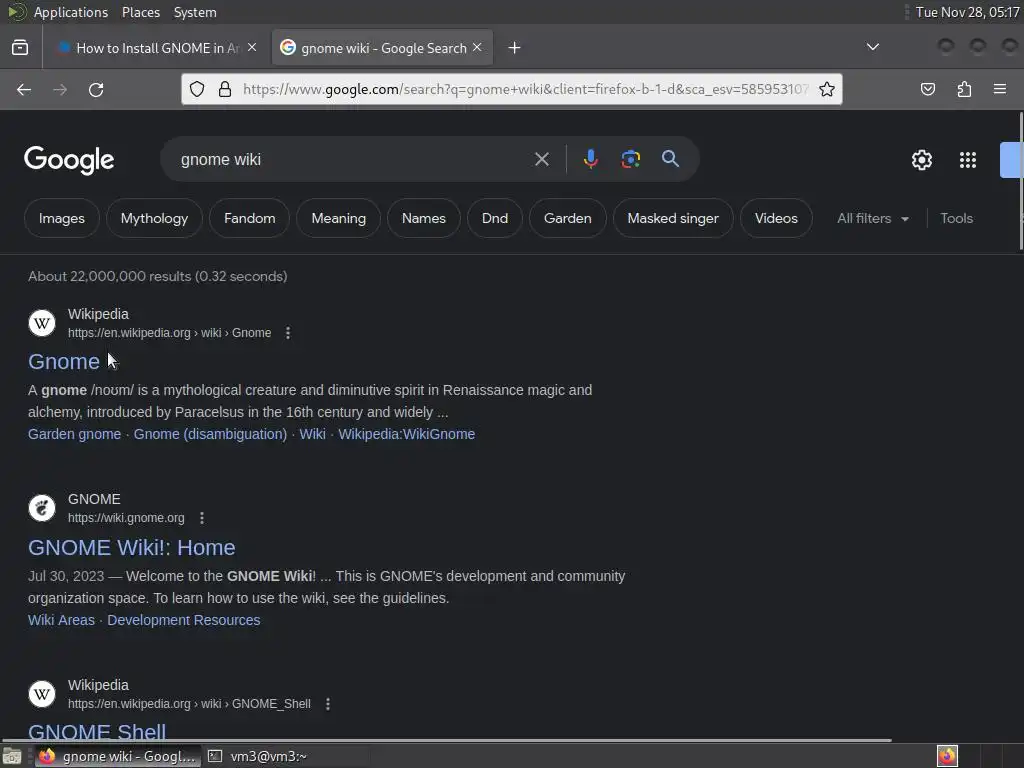Clear the Google search box text
This screenshot has width=1024, height=768.
(541, 159)
